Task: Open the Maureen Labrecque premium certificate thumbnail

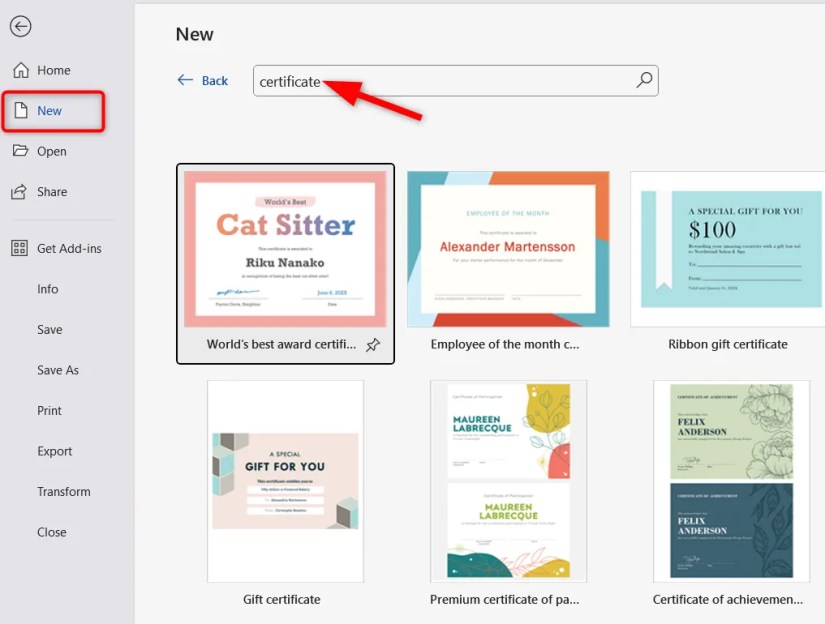Action: (x=508, y=481)
